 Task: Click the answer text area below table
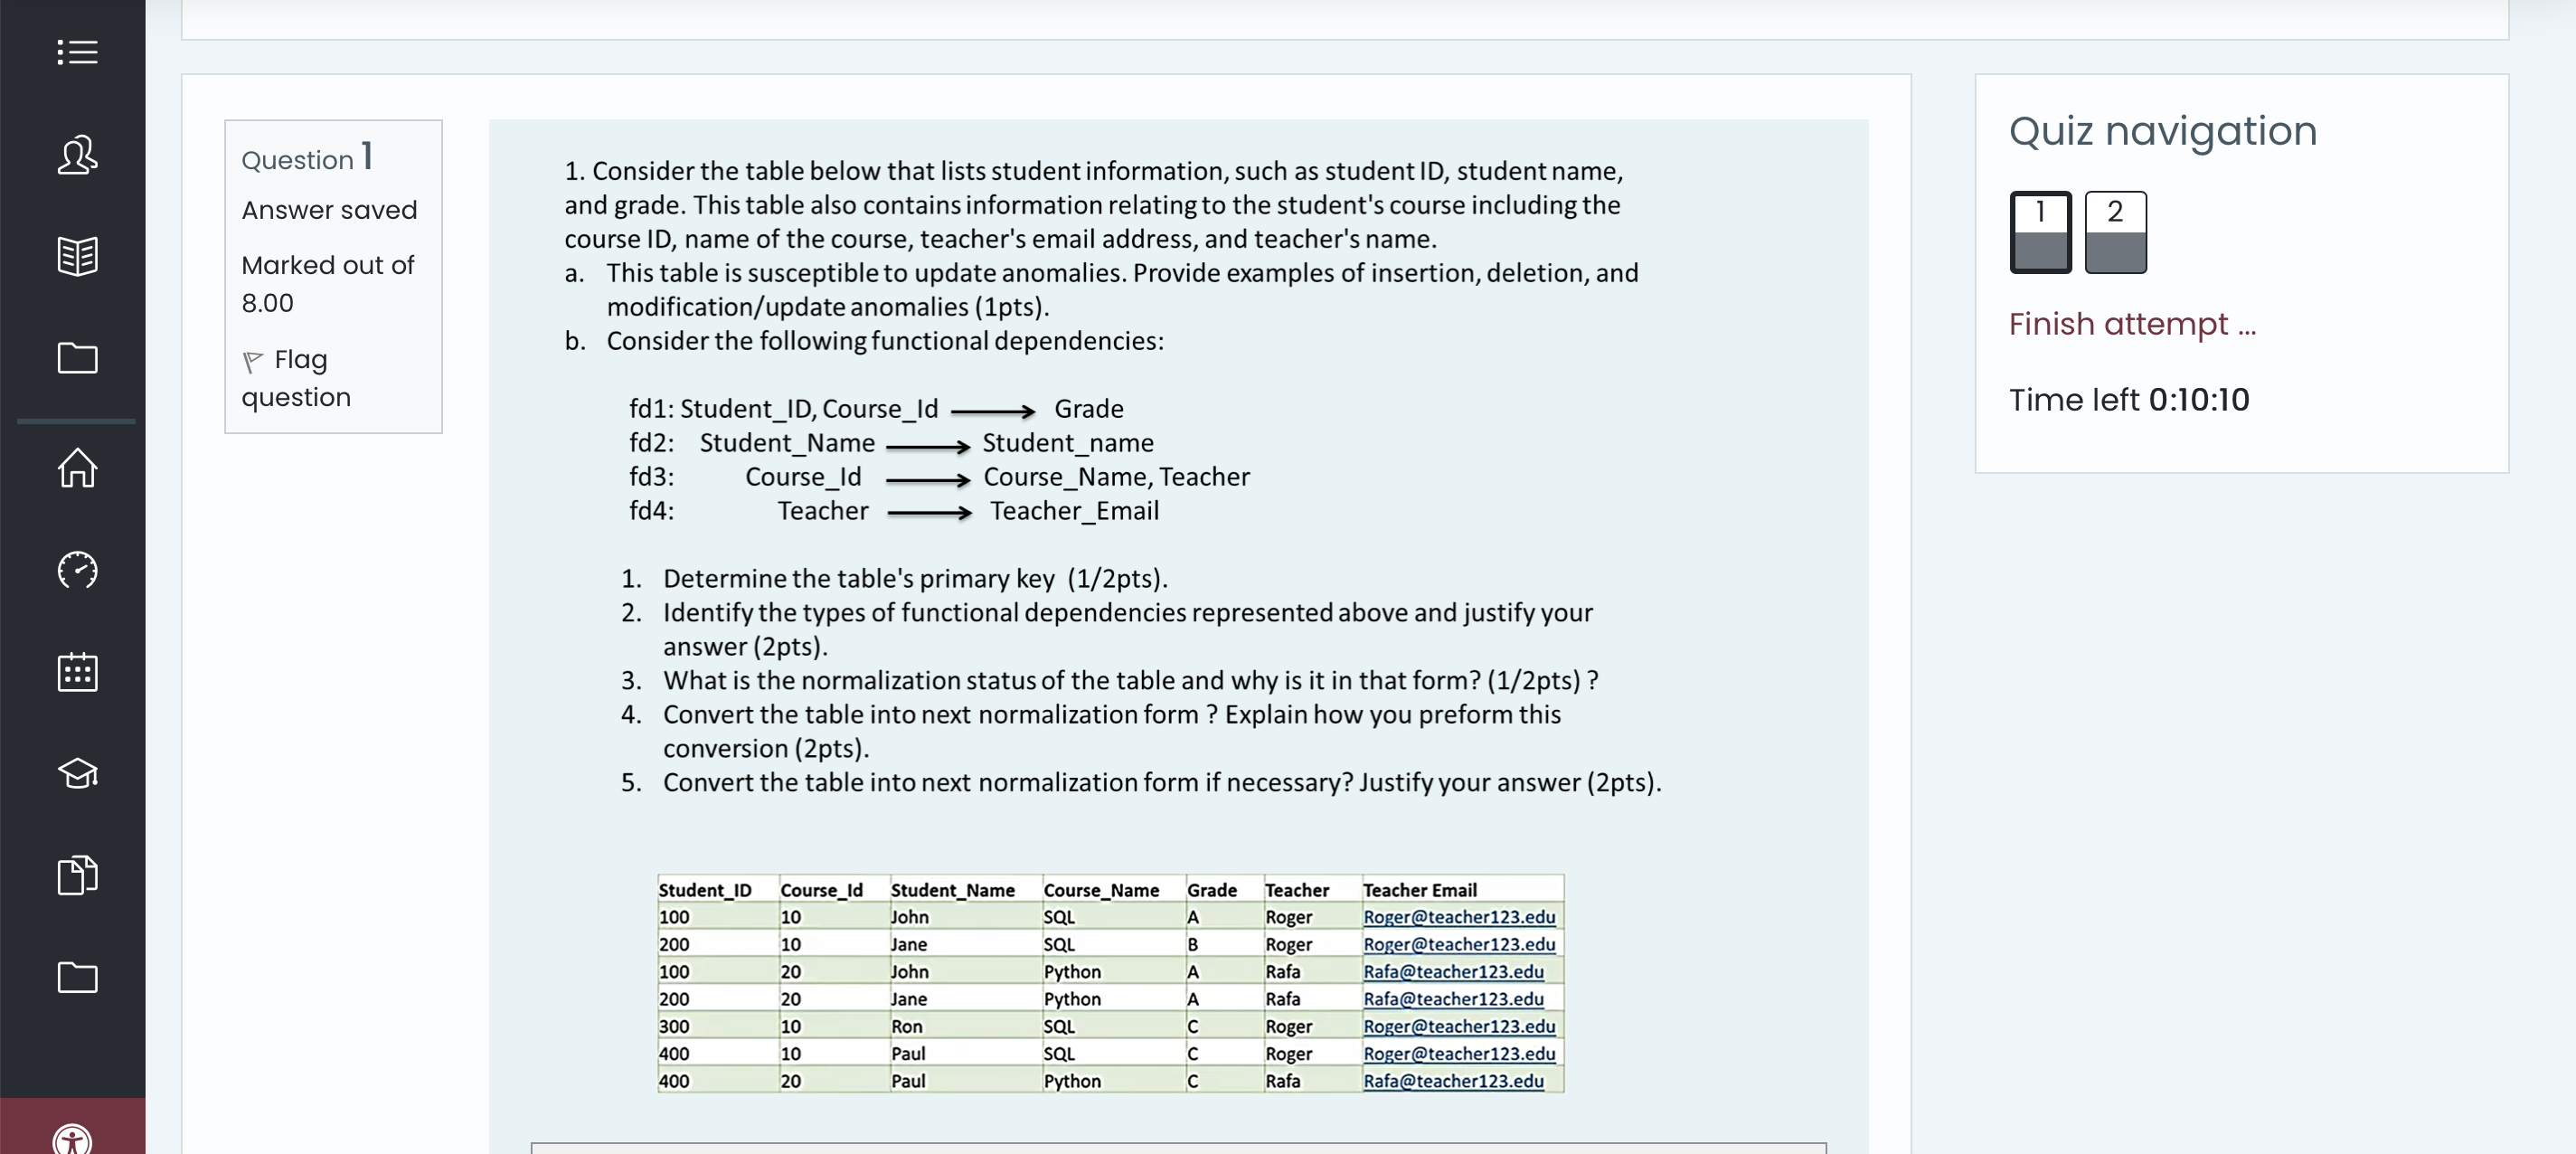[x=1178, y=1147]
